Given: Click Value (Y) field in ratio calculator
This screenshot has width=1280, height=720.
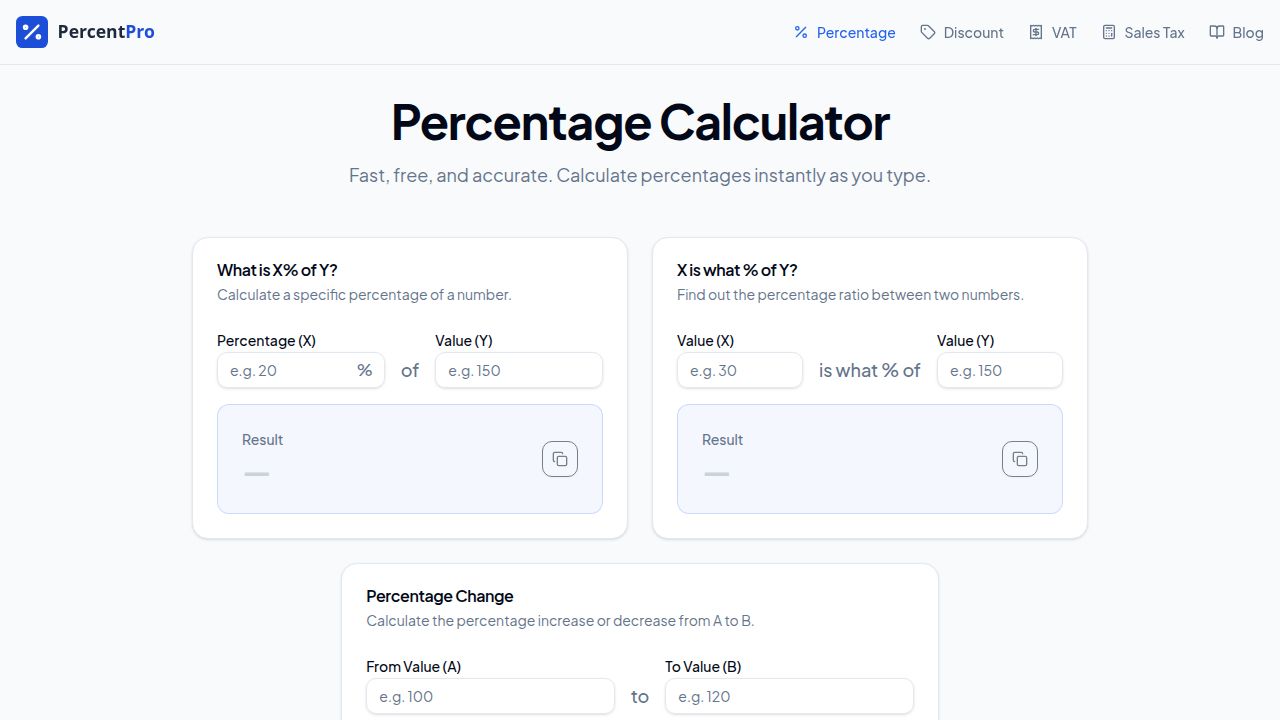Looking at the screenshot, I should tap(1000, 370).
